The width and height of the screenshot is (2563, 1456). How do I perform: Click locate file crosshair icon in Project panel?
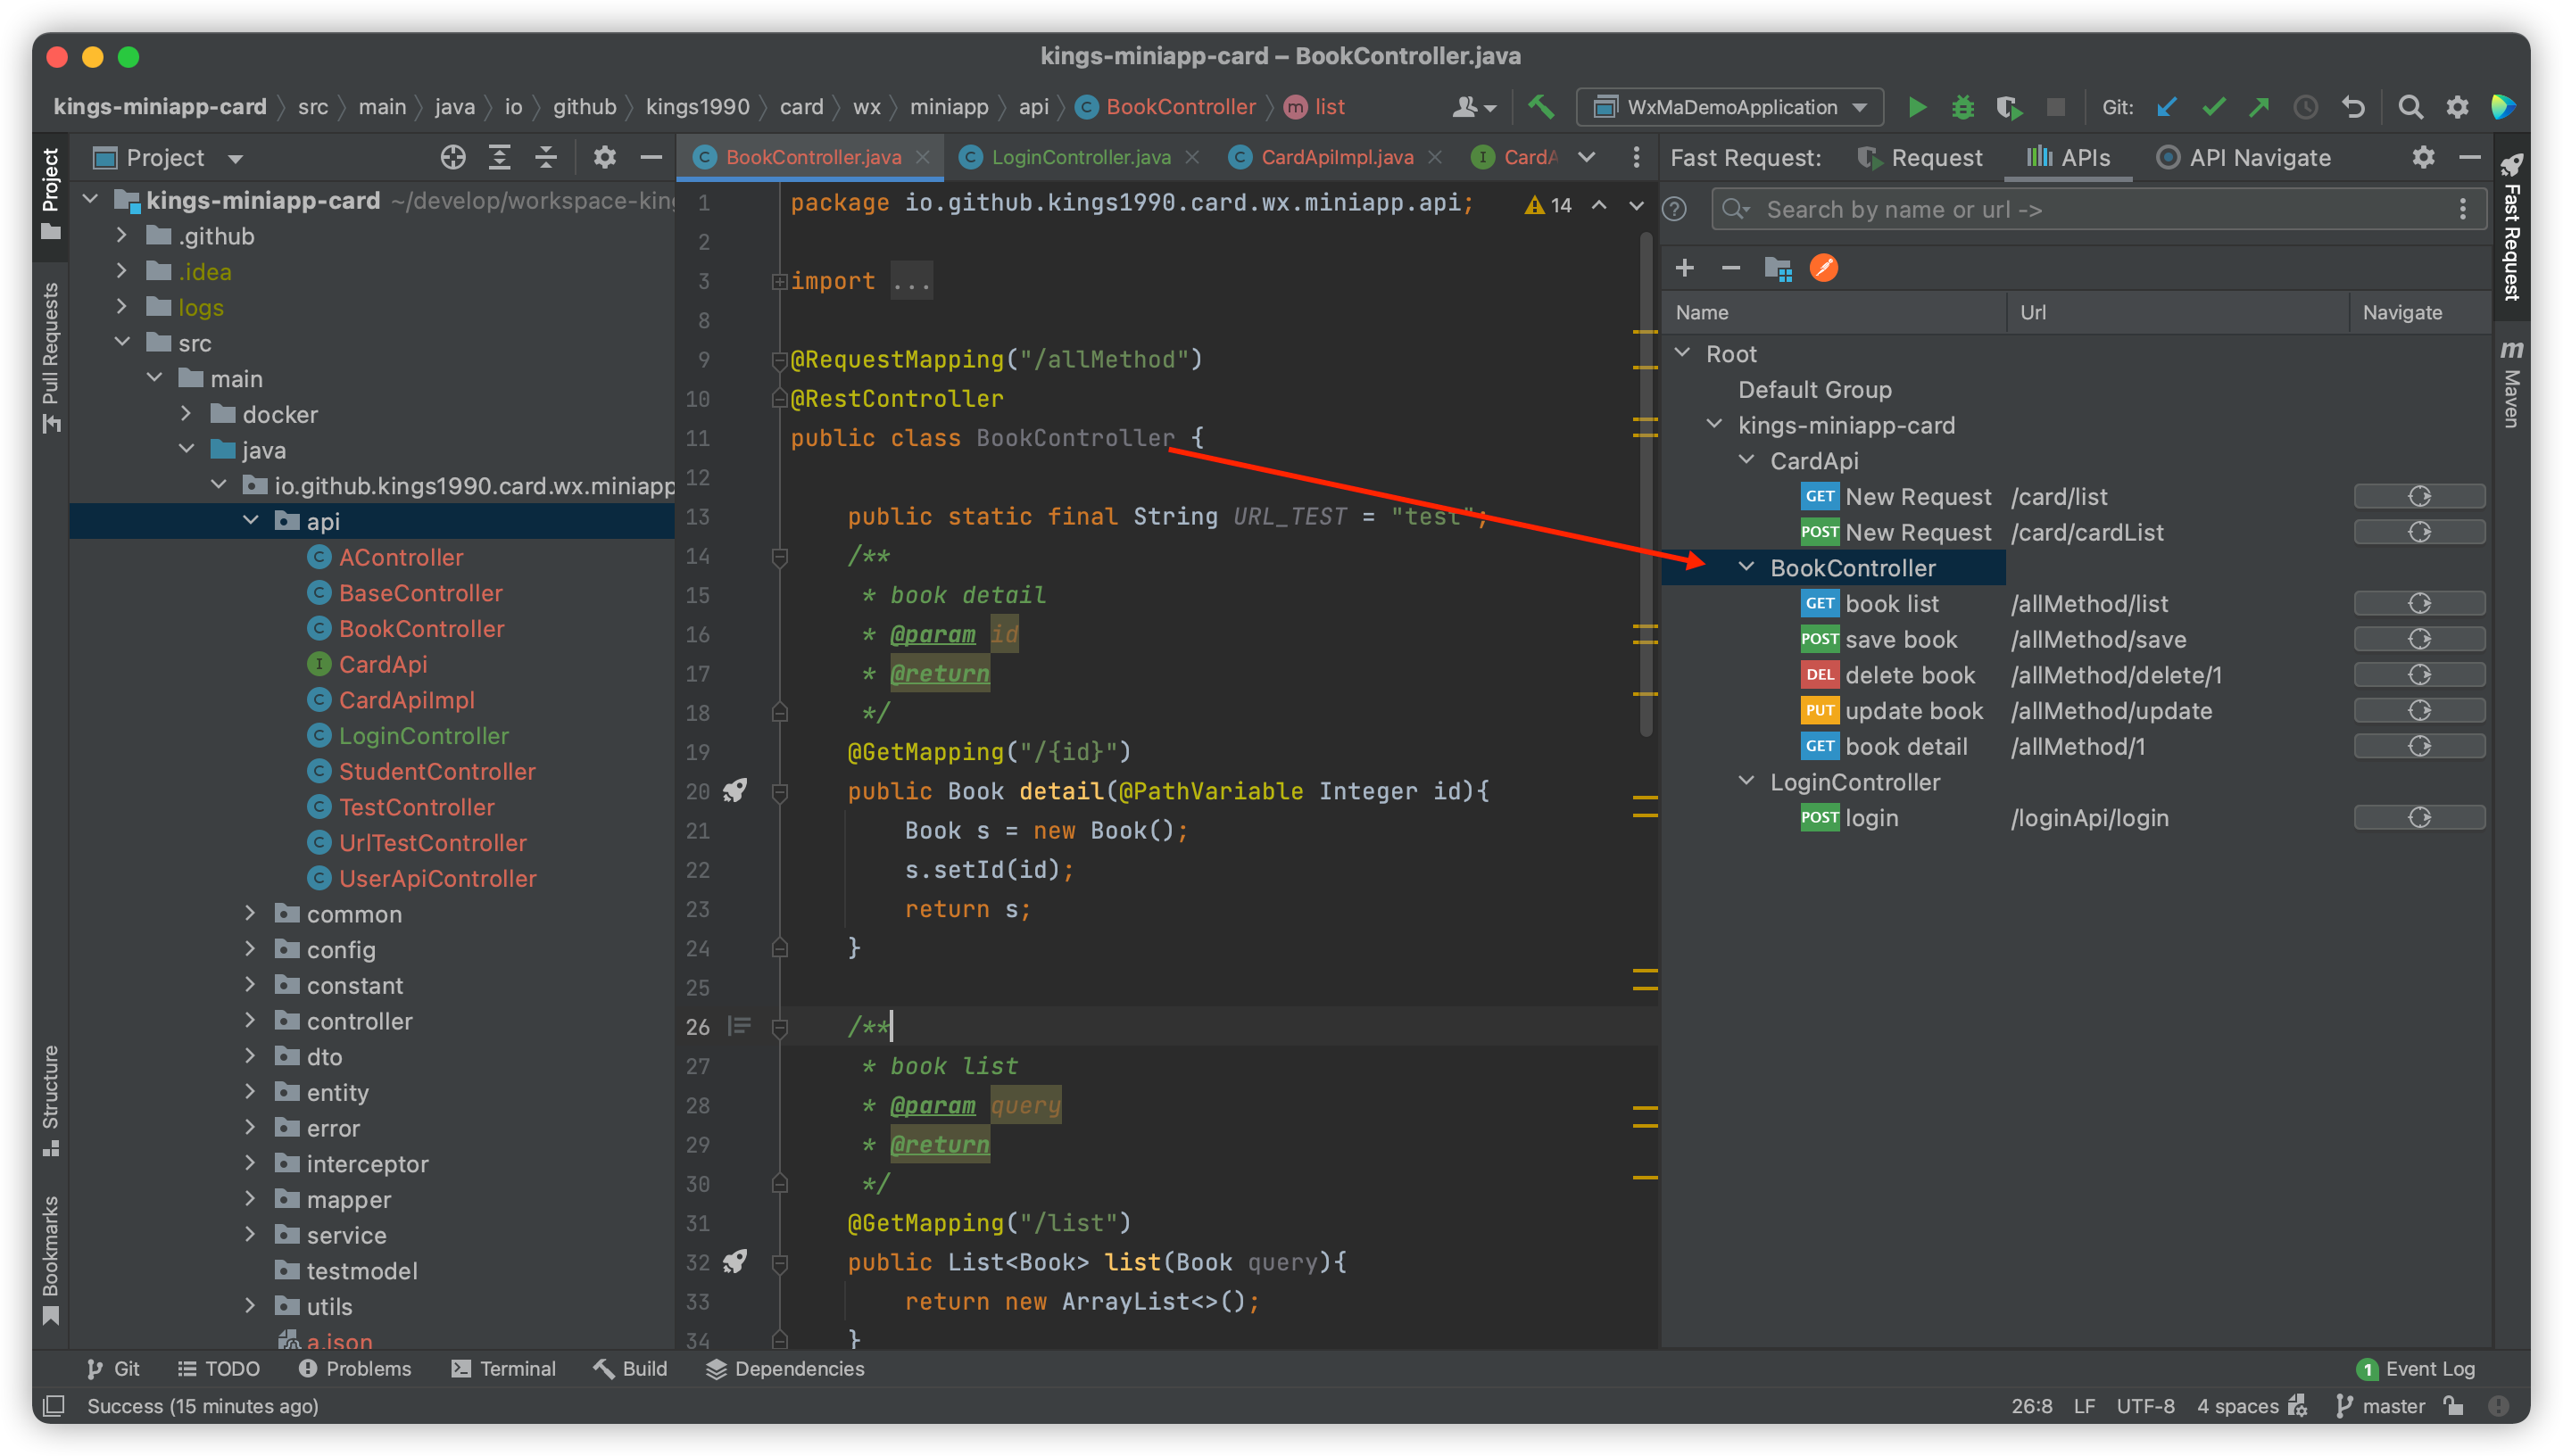pos(453,158)
